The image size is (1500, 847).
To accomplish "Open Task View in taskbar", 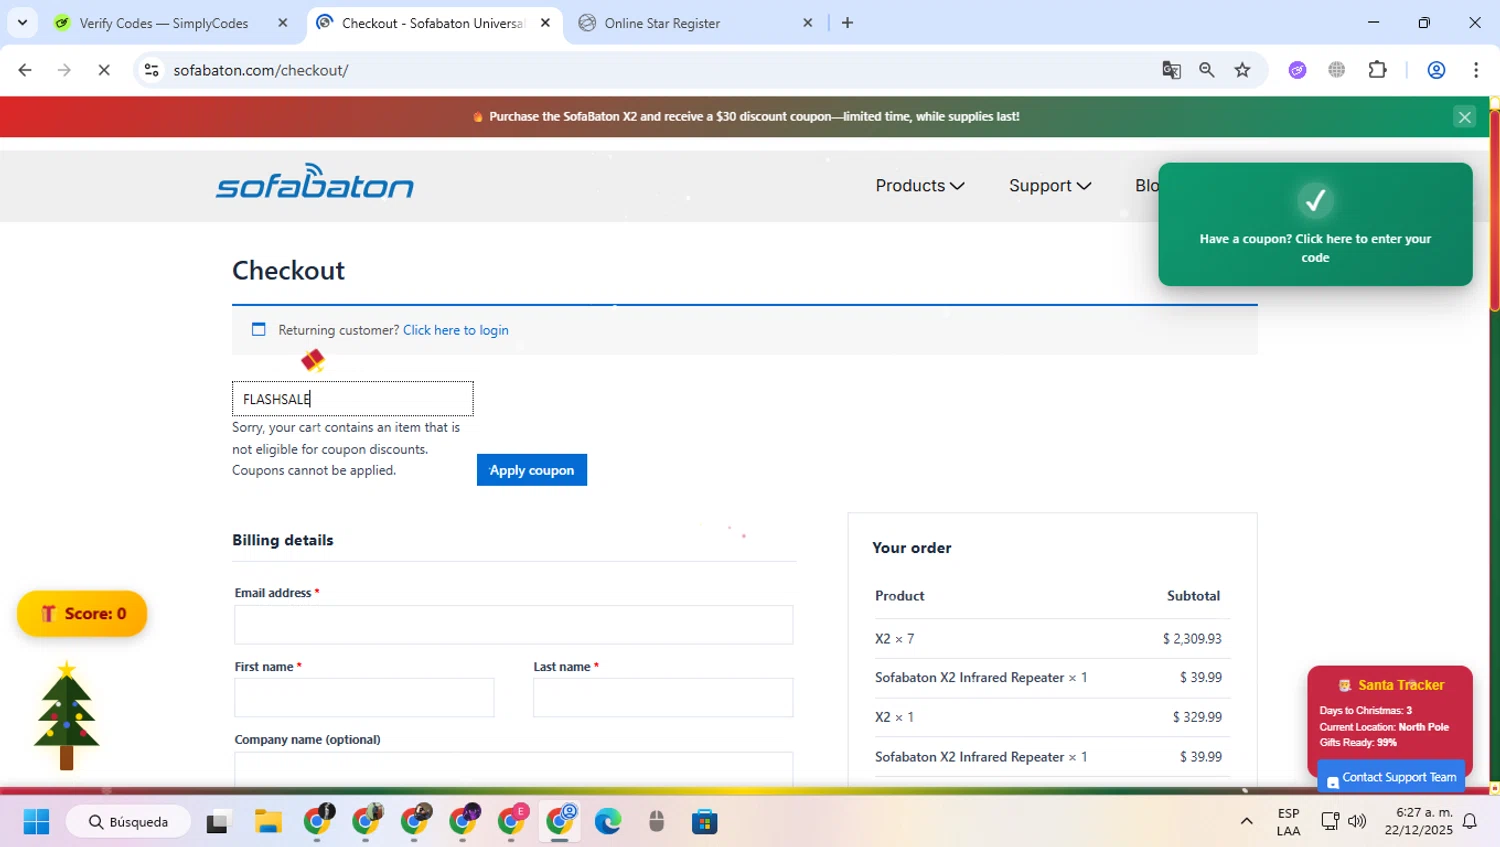I will 217,822.
